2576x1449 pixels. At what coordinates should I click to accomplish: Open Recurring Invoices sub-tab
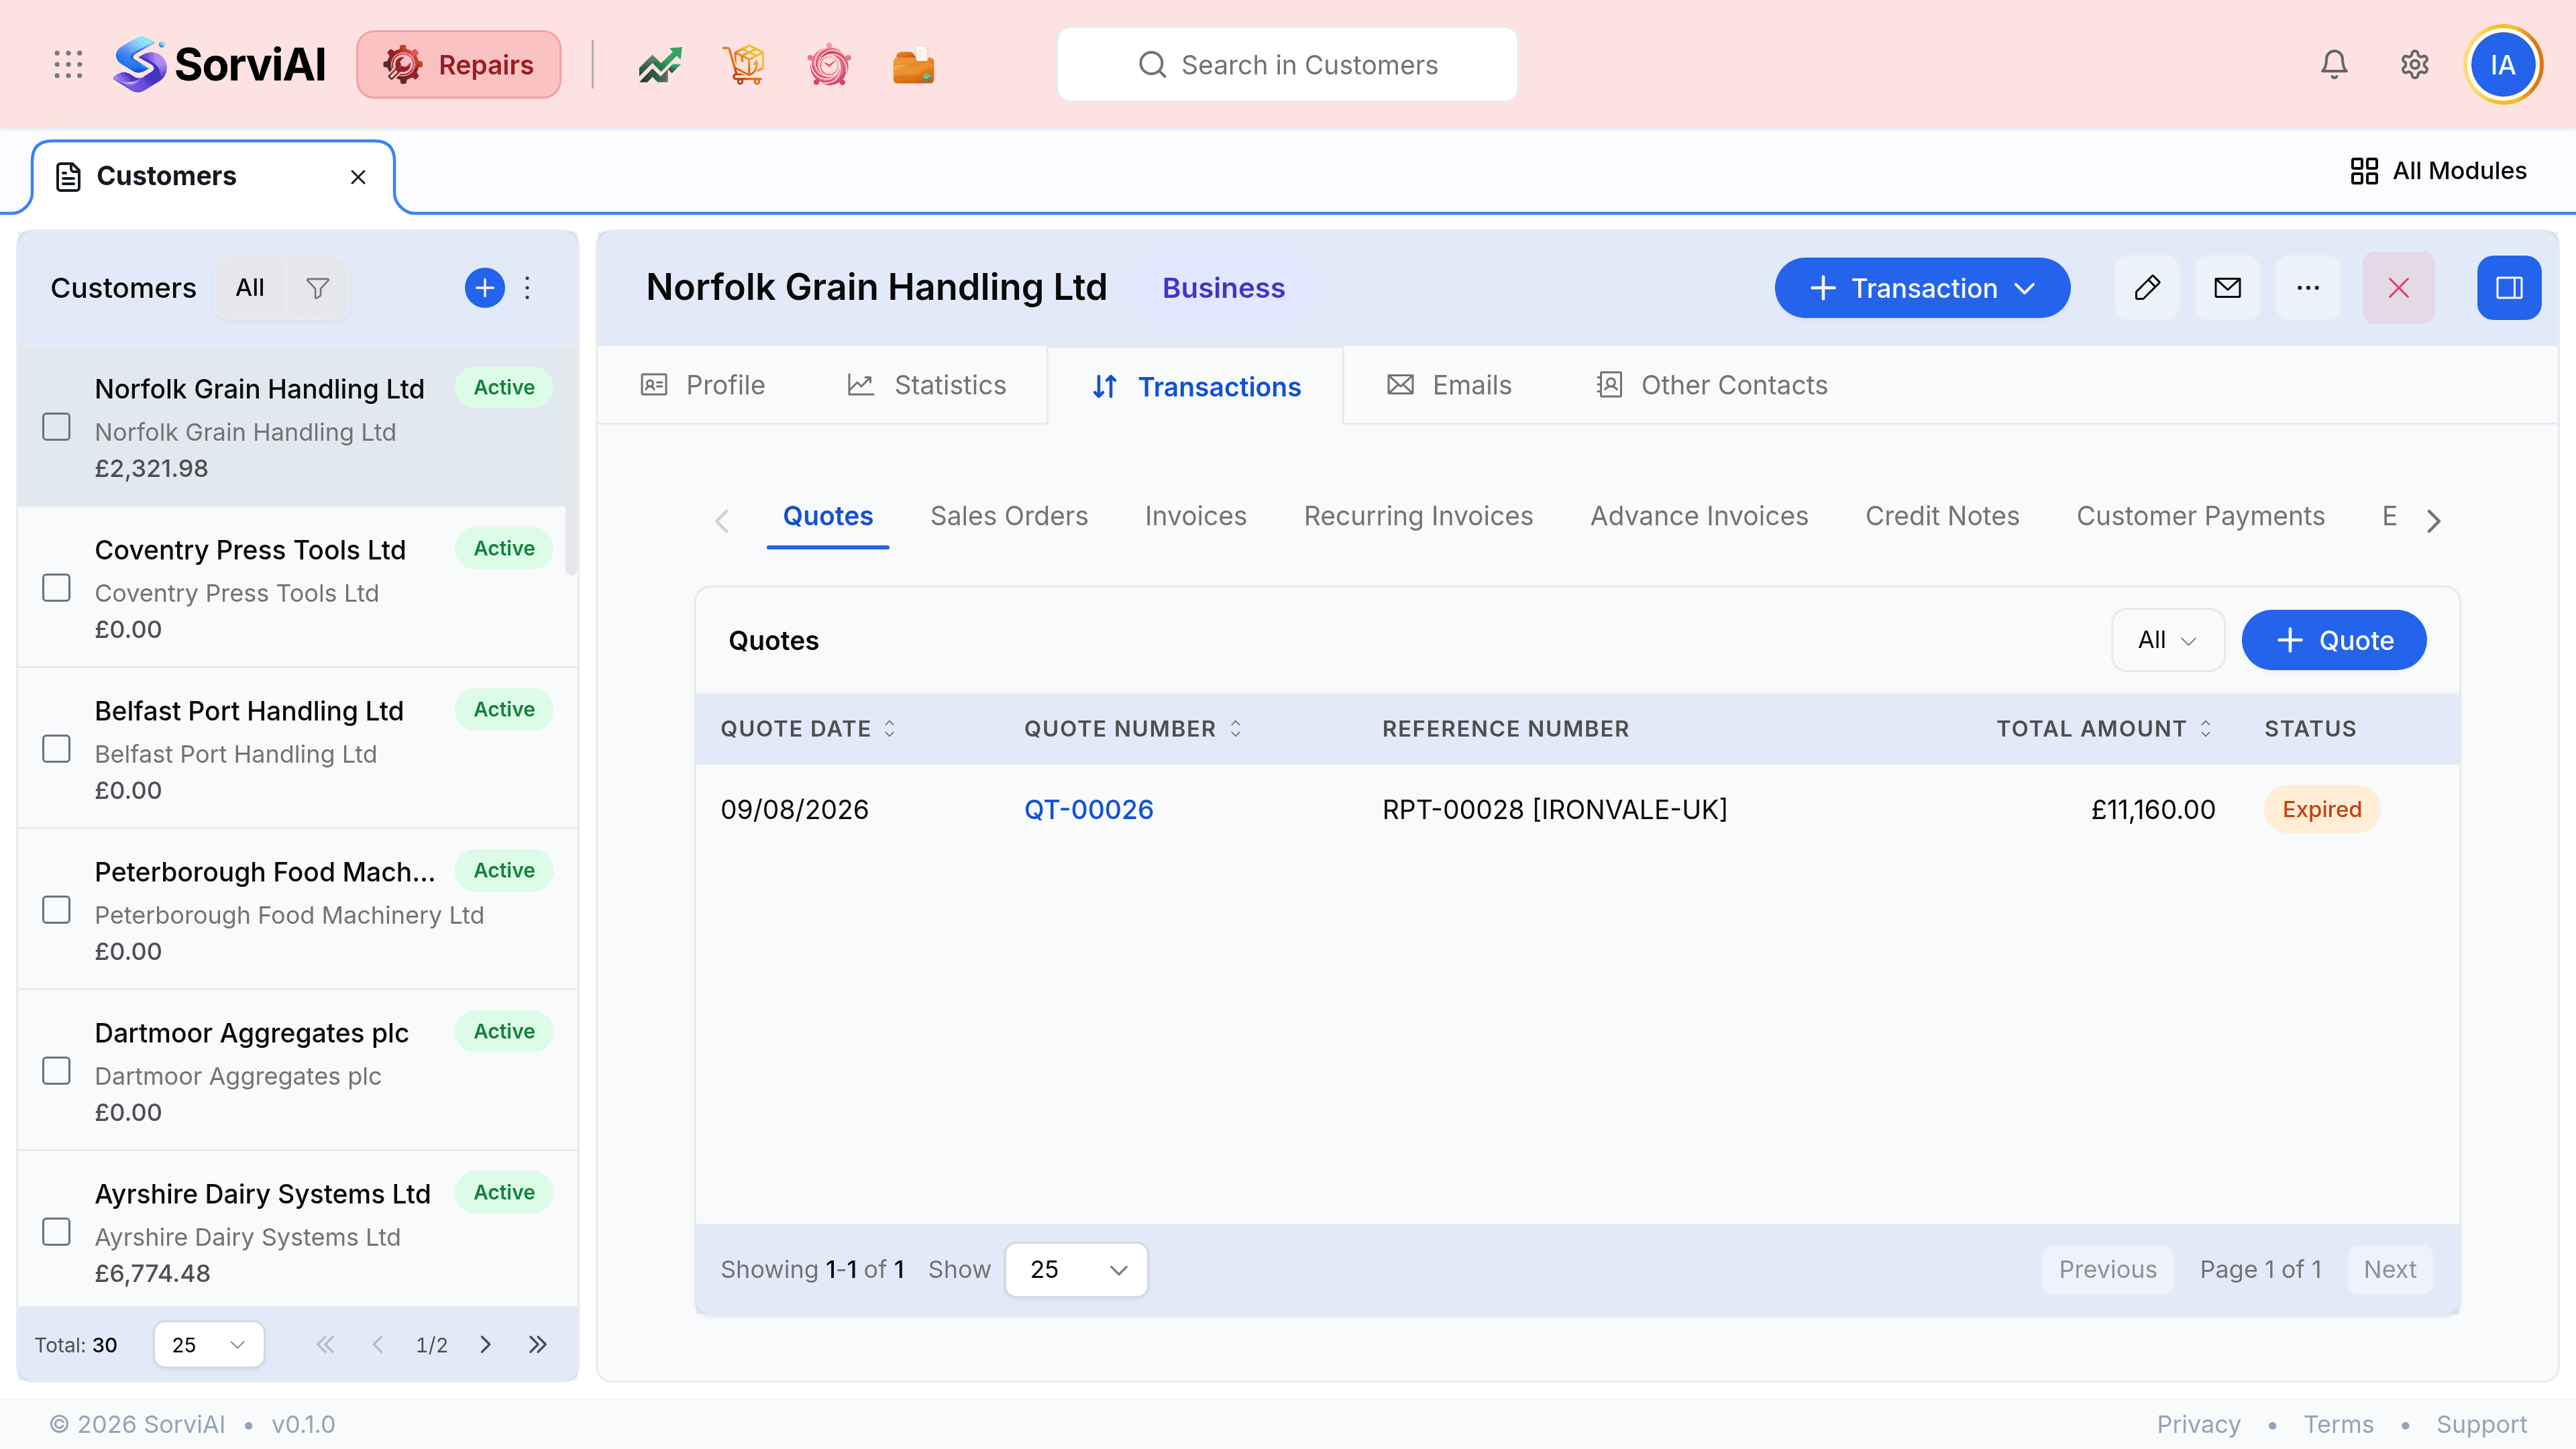(1418, 516)
